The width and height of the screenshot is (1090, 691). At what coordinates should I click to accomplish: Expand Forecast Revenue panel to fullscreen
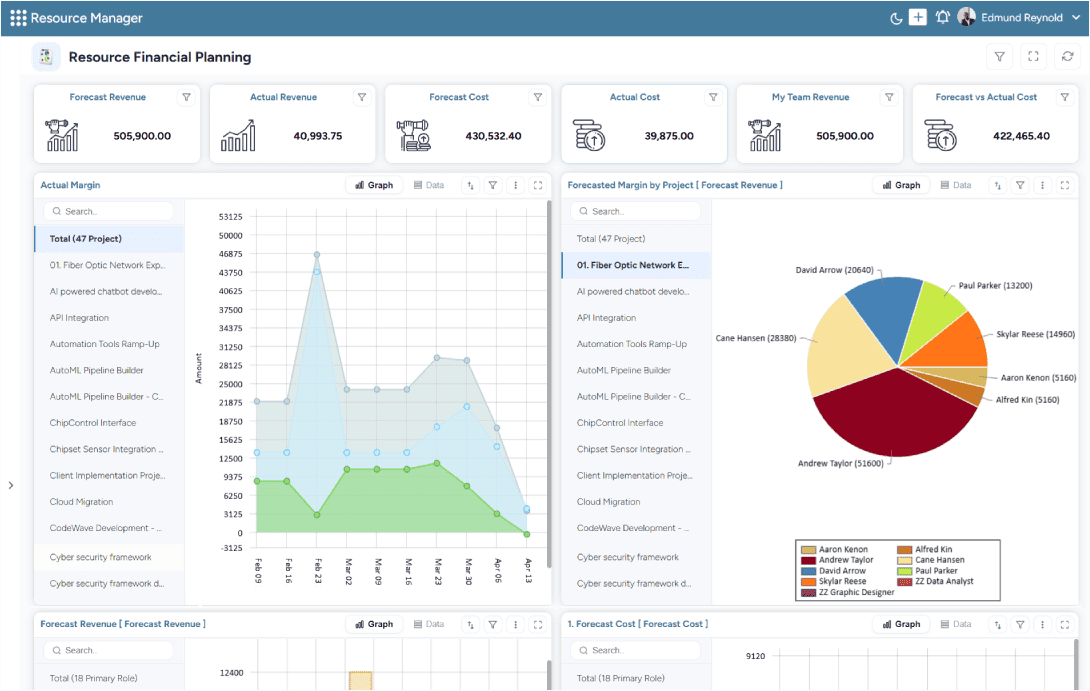(x=538, y=625)
